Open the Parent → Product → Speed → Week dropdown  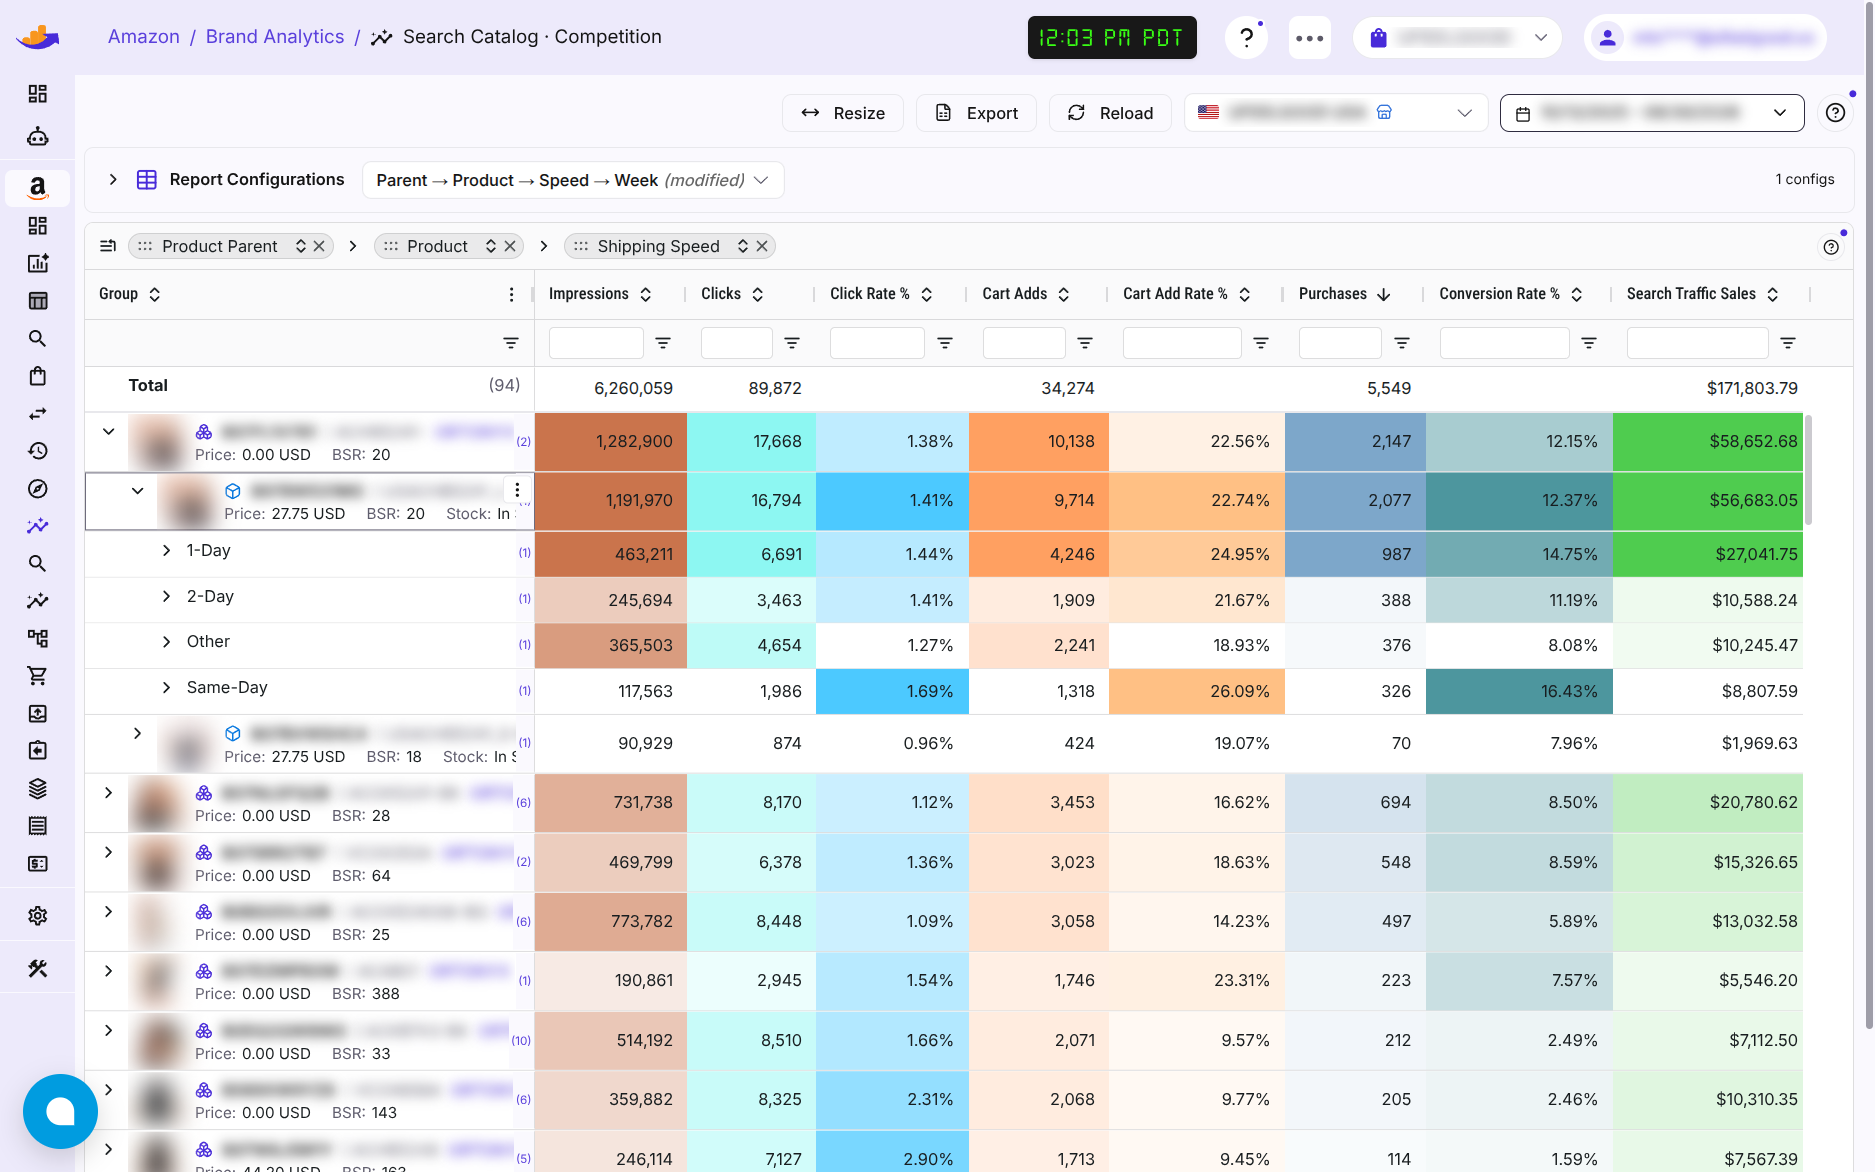click(573, 180)
